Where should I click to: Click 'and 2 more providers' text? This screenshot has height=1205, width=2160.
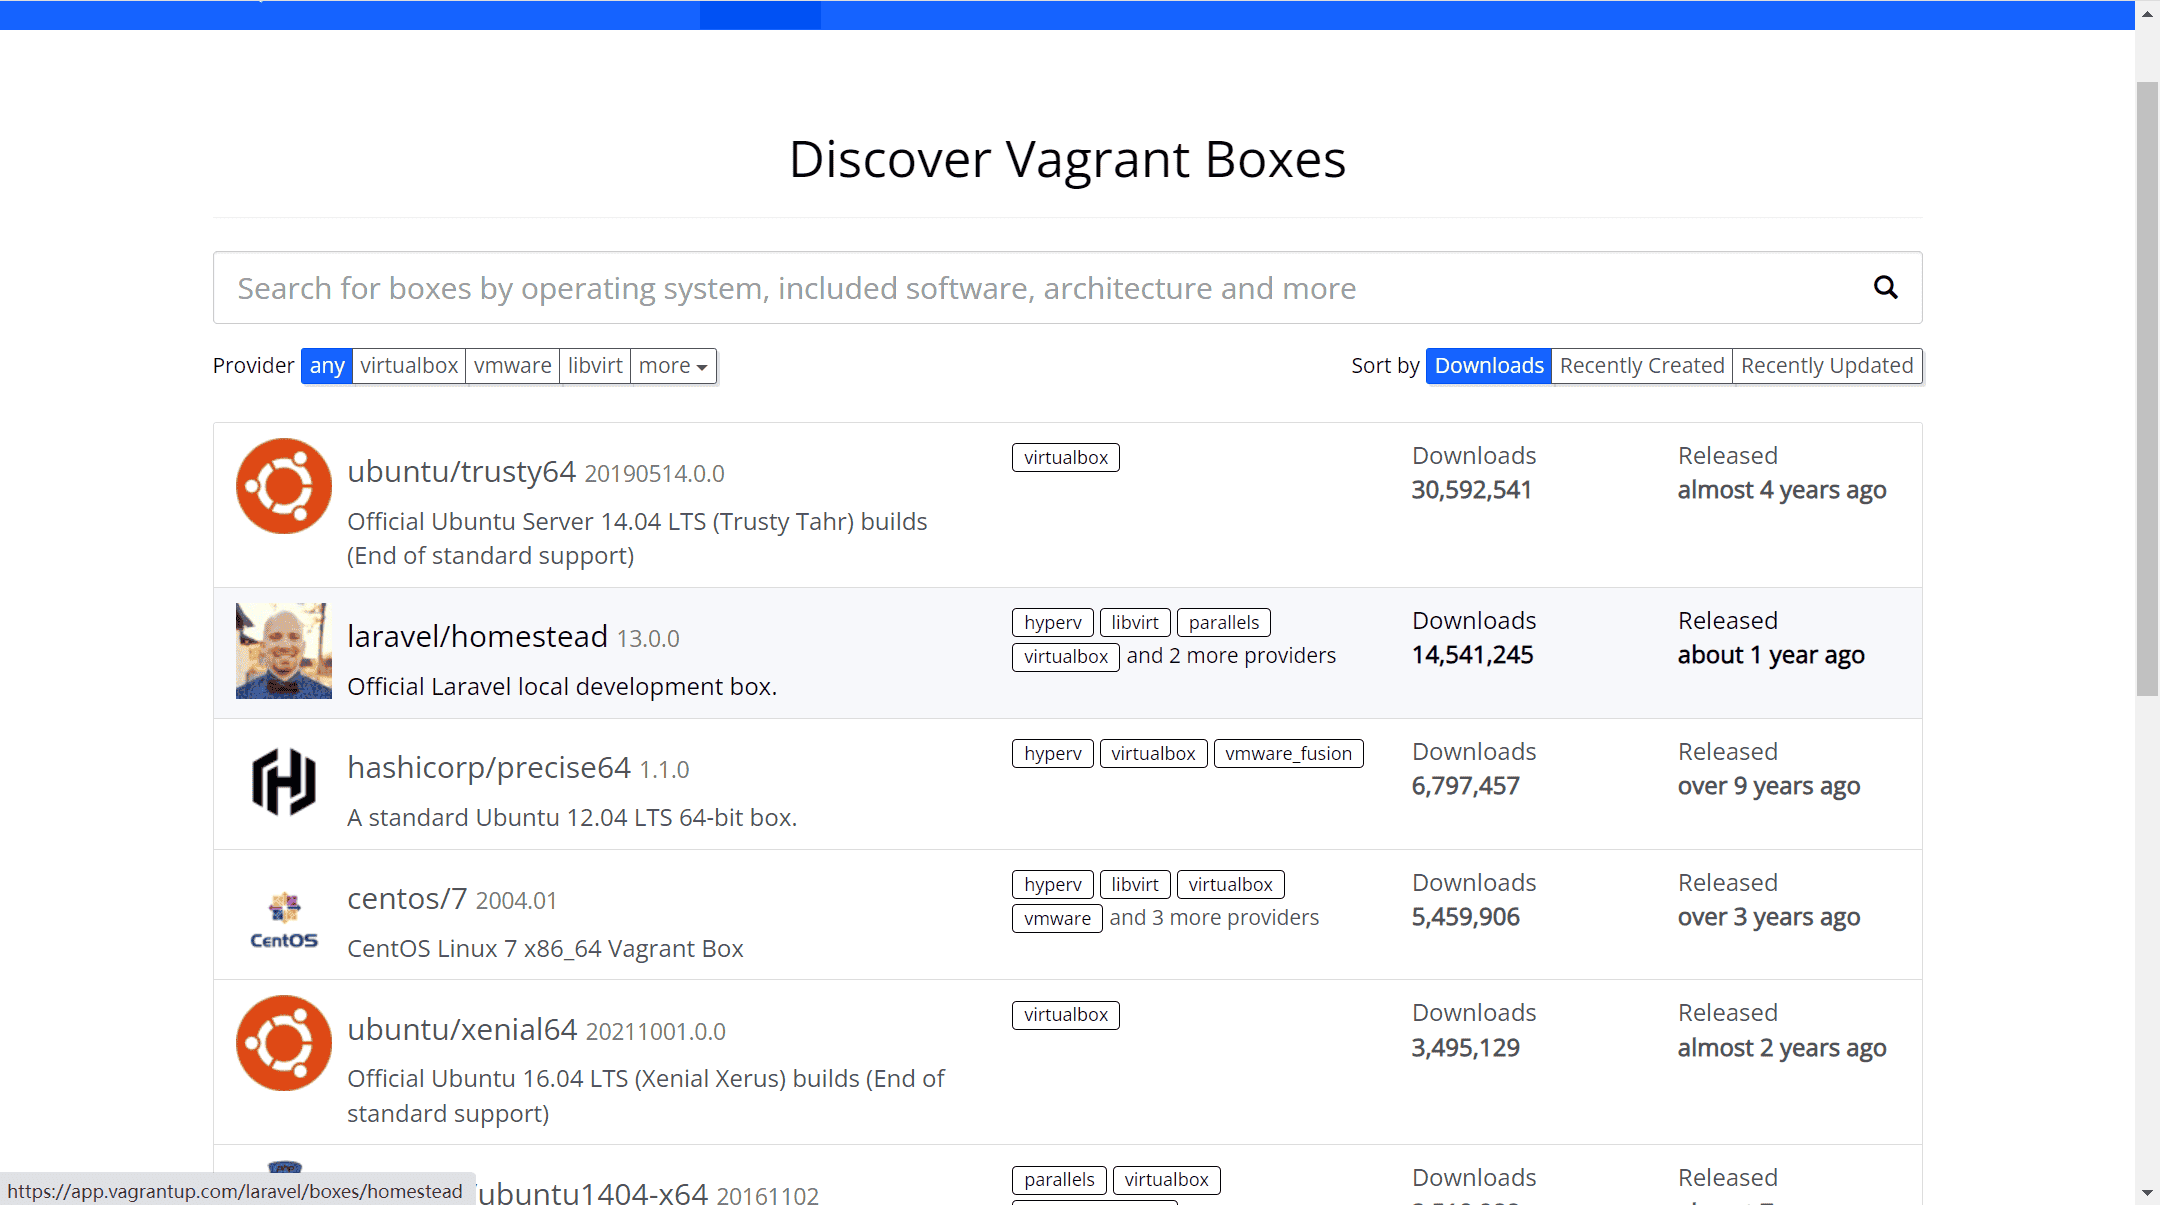coord(1231,656)
